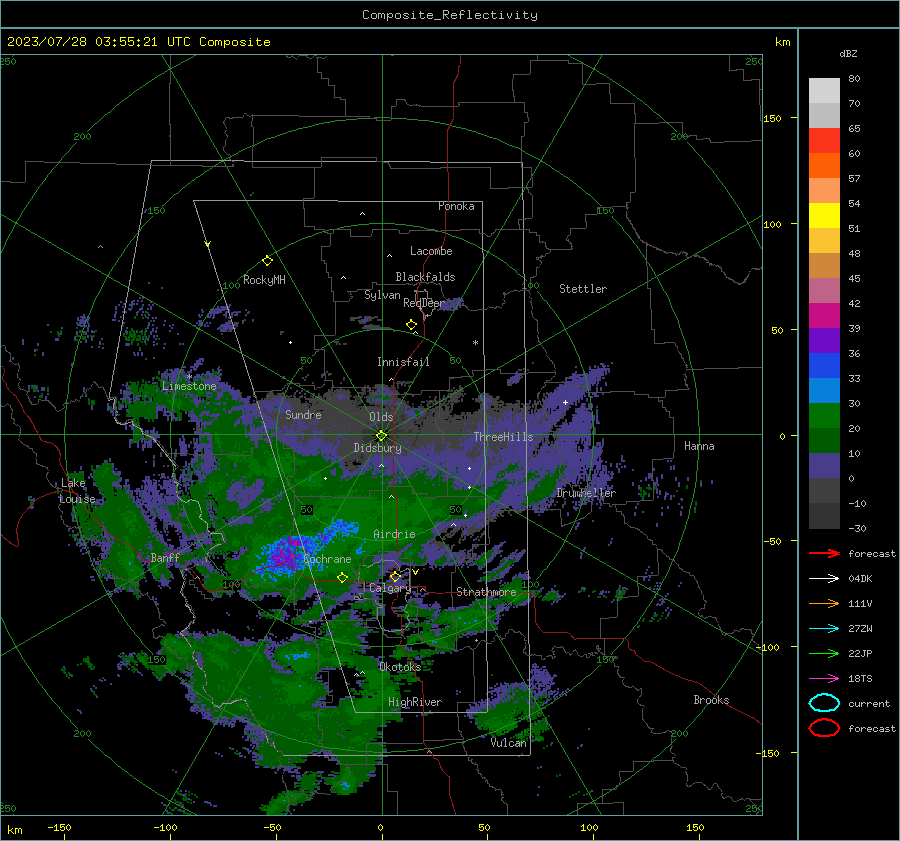Select the yellow radar-center marker near Didsbury
The width and height of the screenshot is (900, 841).
[x=381, y=436]
